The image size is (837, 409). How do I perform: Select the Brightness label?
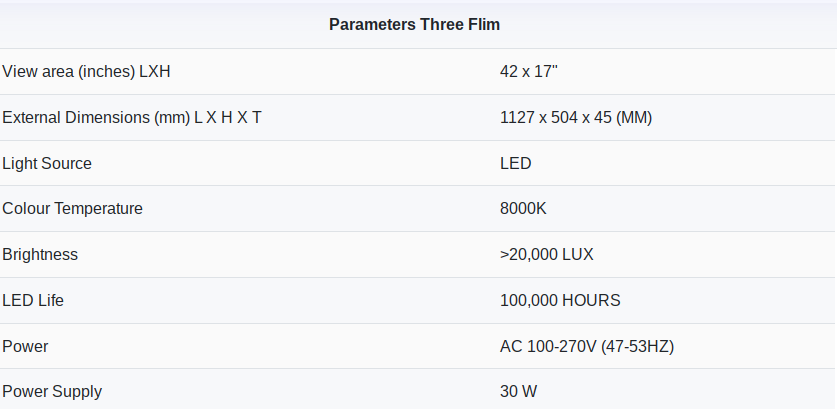pos(40,255)
